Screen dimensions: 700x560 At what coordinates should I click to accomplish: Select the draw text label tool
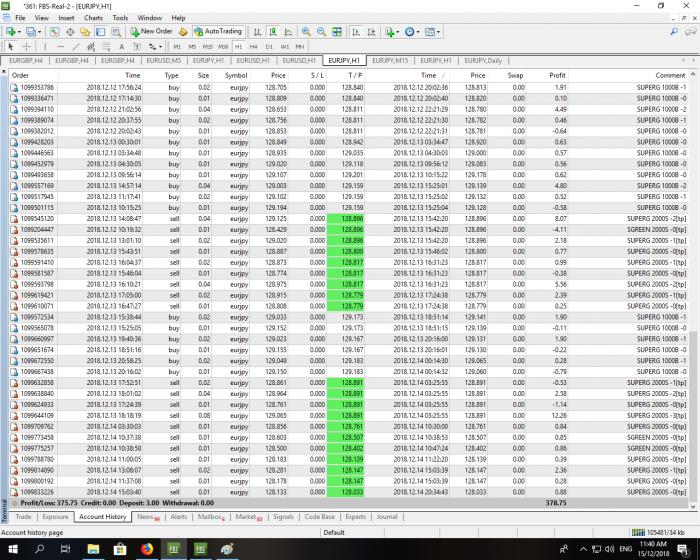click(121, 46)
